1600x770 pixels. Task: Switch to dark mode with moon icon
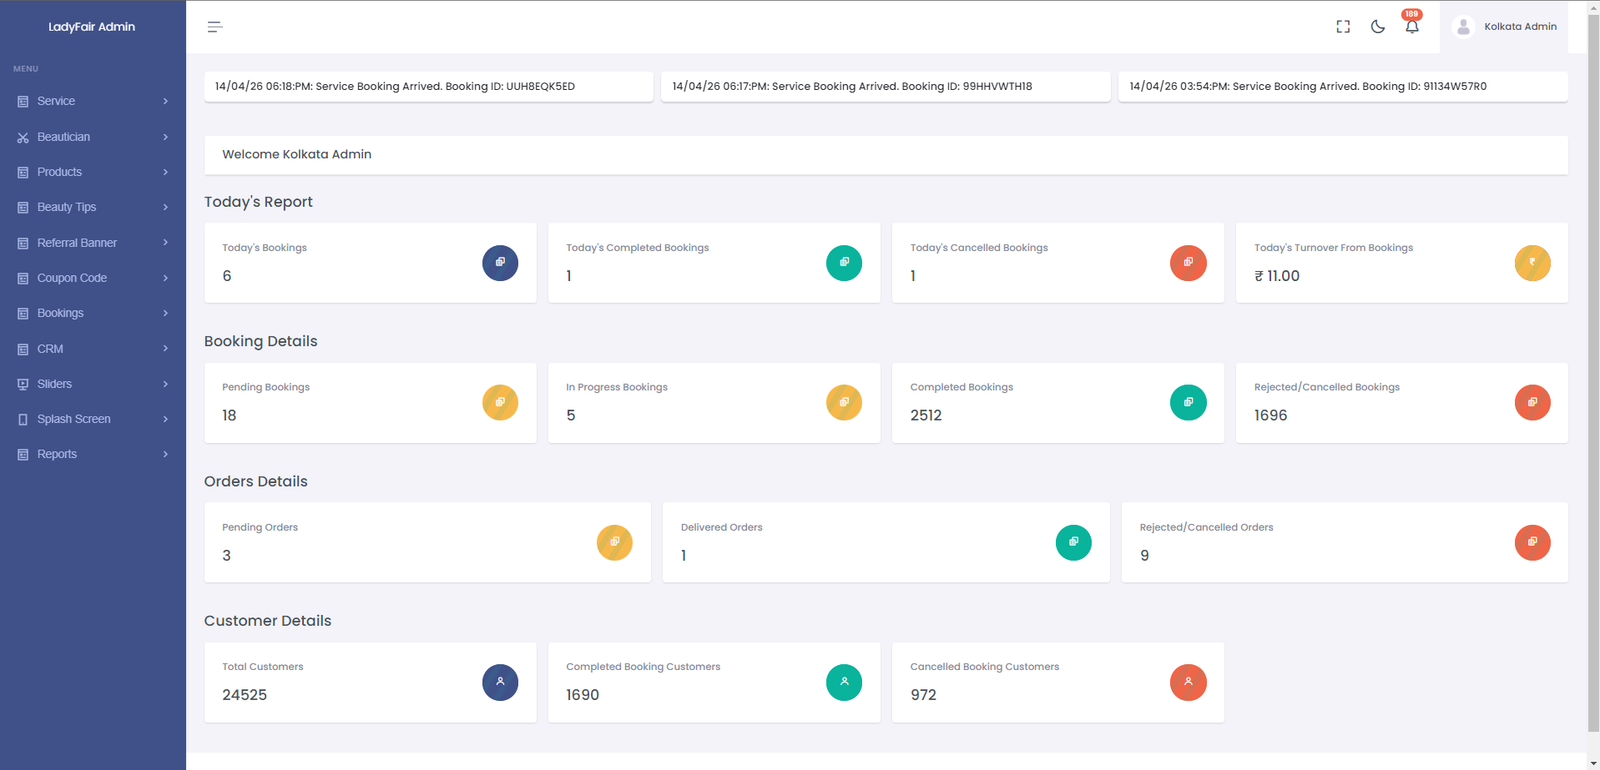point(1378,27)
